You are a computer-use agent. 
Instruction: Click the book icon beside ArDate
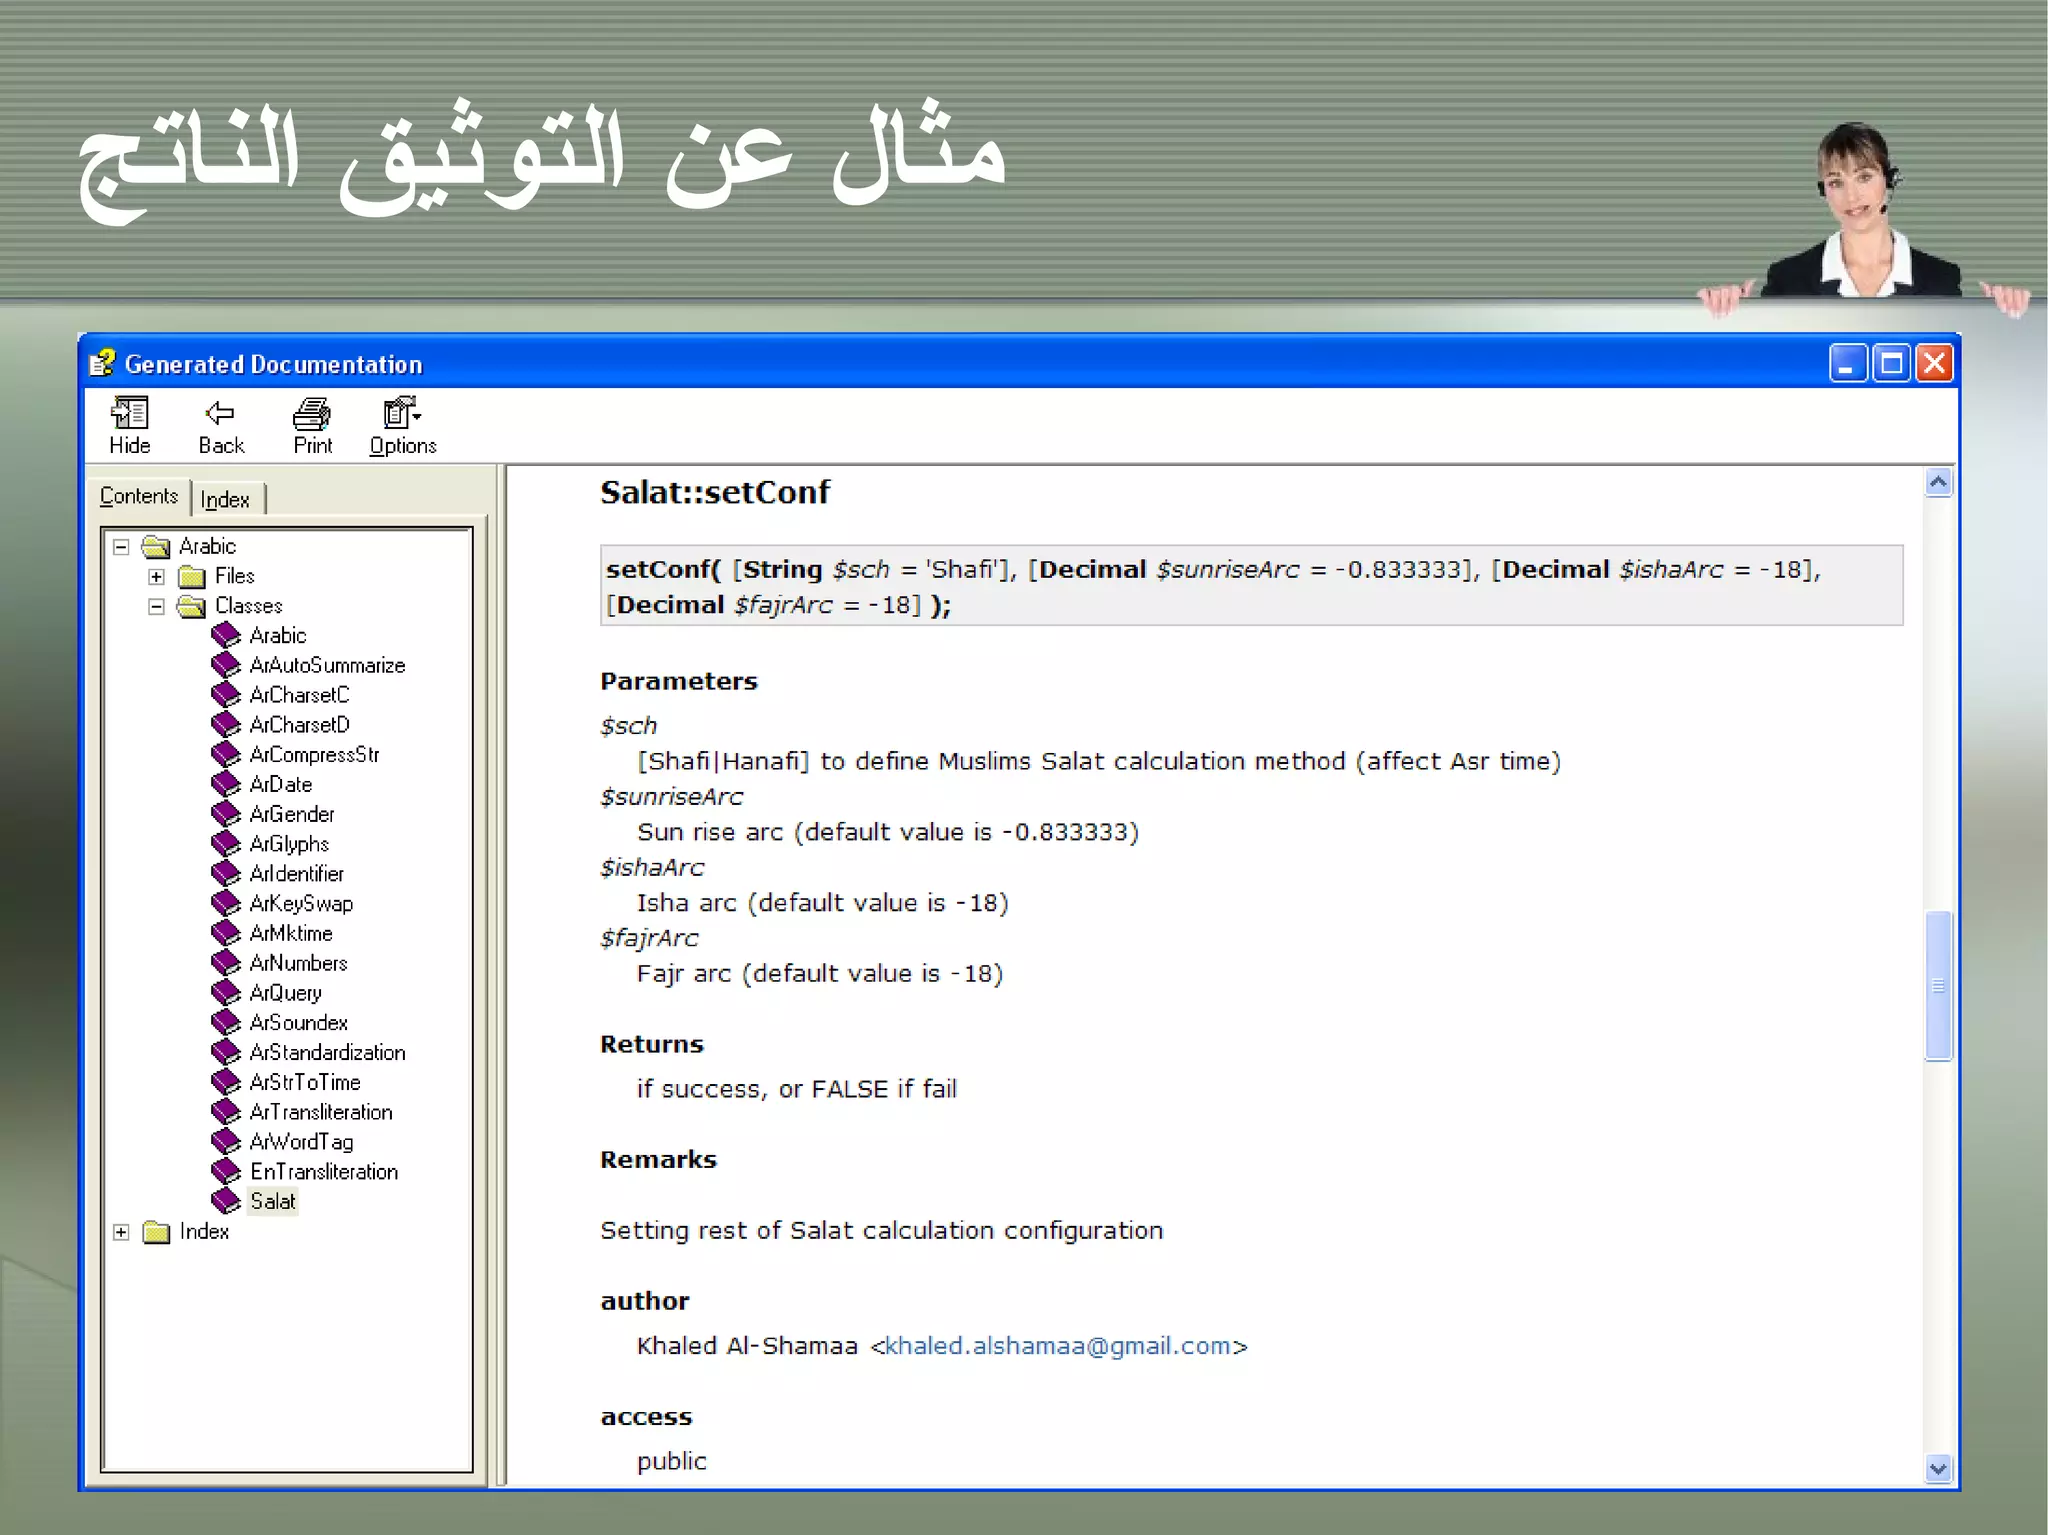226,784
